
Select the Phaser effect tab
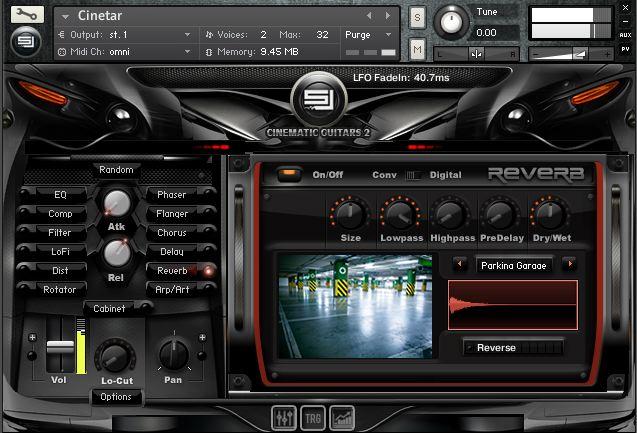[171, 194]
